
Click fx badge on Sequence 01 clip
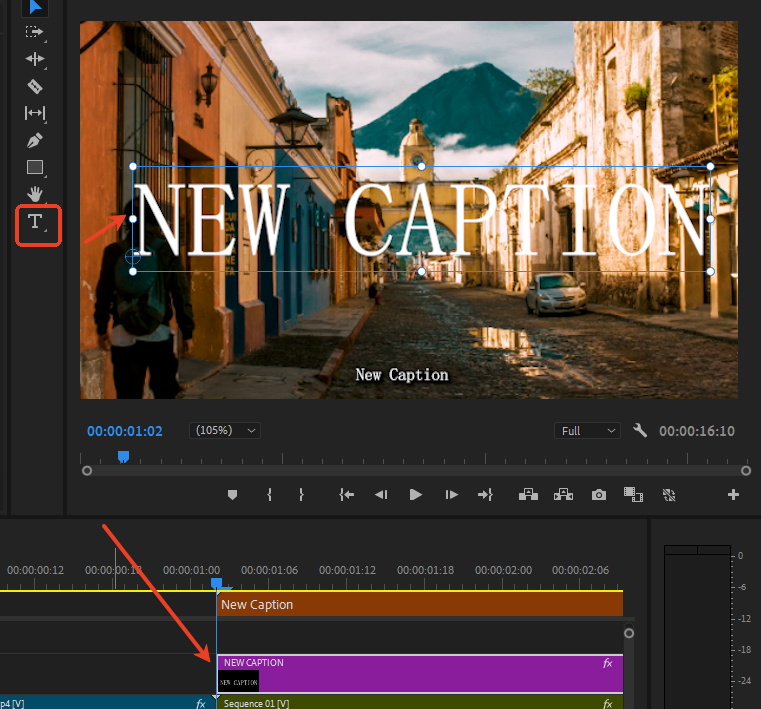point(608,703)
